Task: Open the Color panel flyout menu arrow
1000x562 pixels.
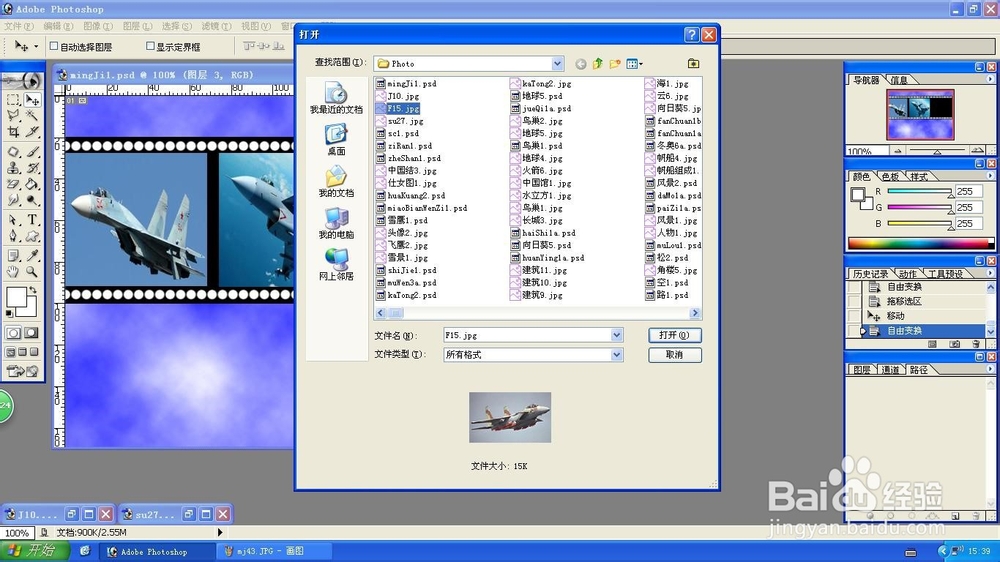Action: (990, 176)
